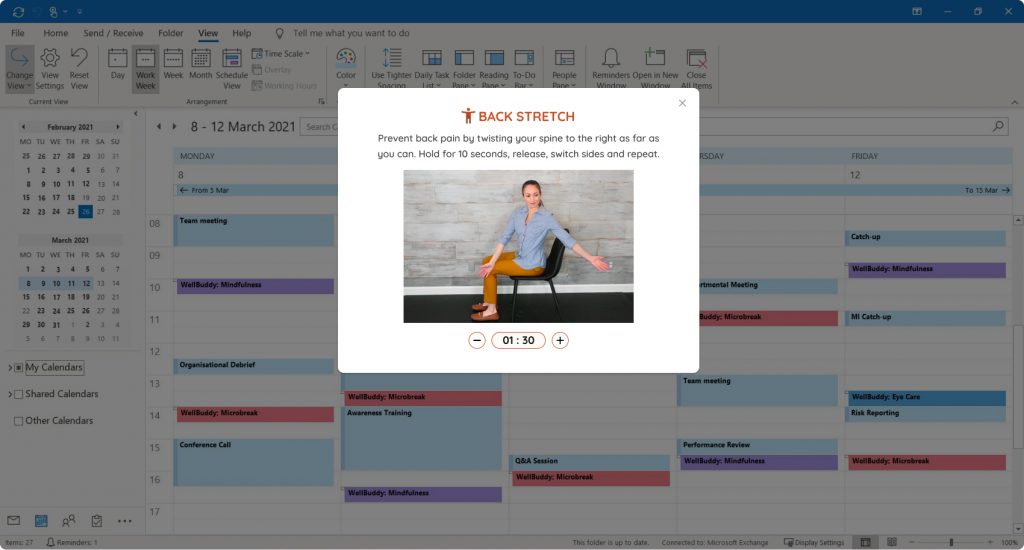Open Daily Task List dropdown

432,69
